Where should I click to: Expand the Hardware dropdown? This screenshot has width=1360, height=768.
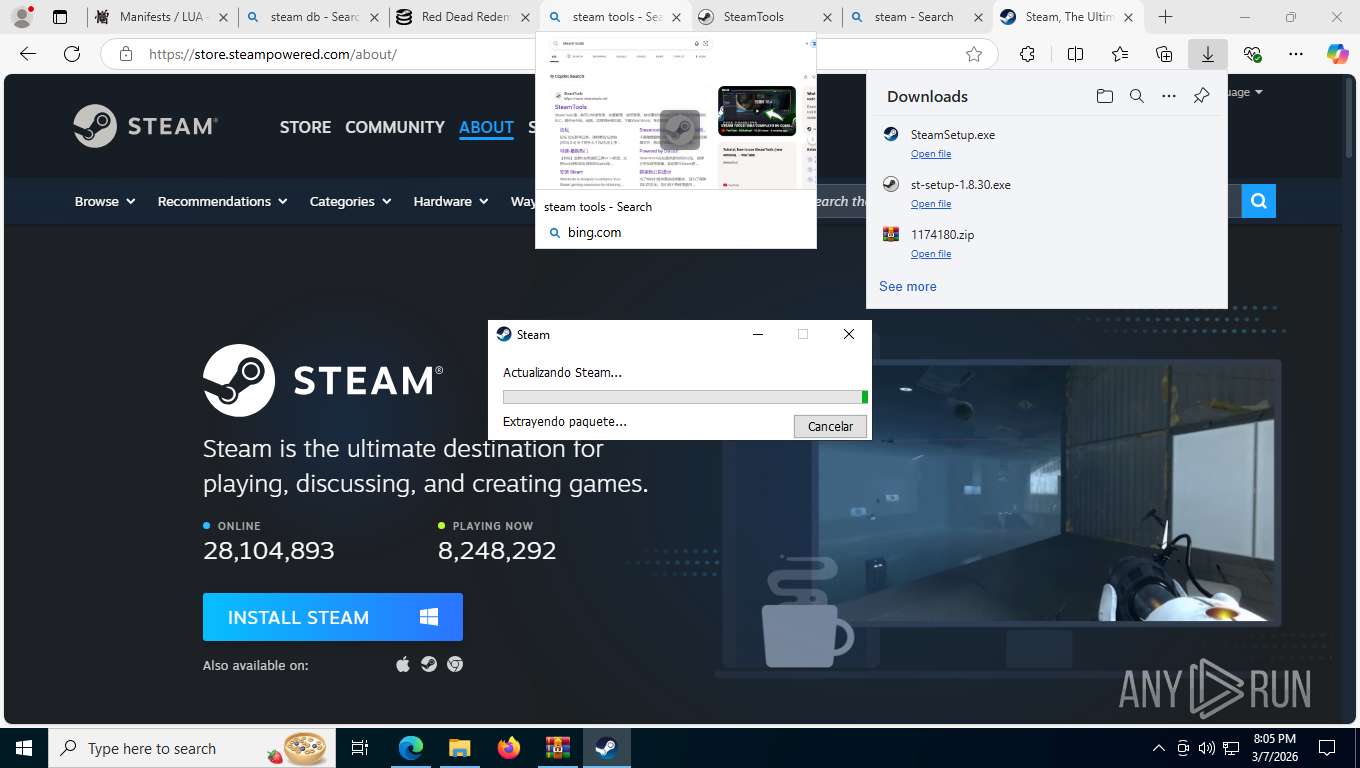coord(451,201)
